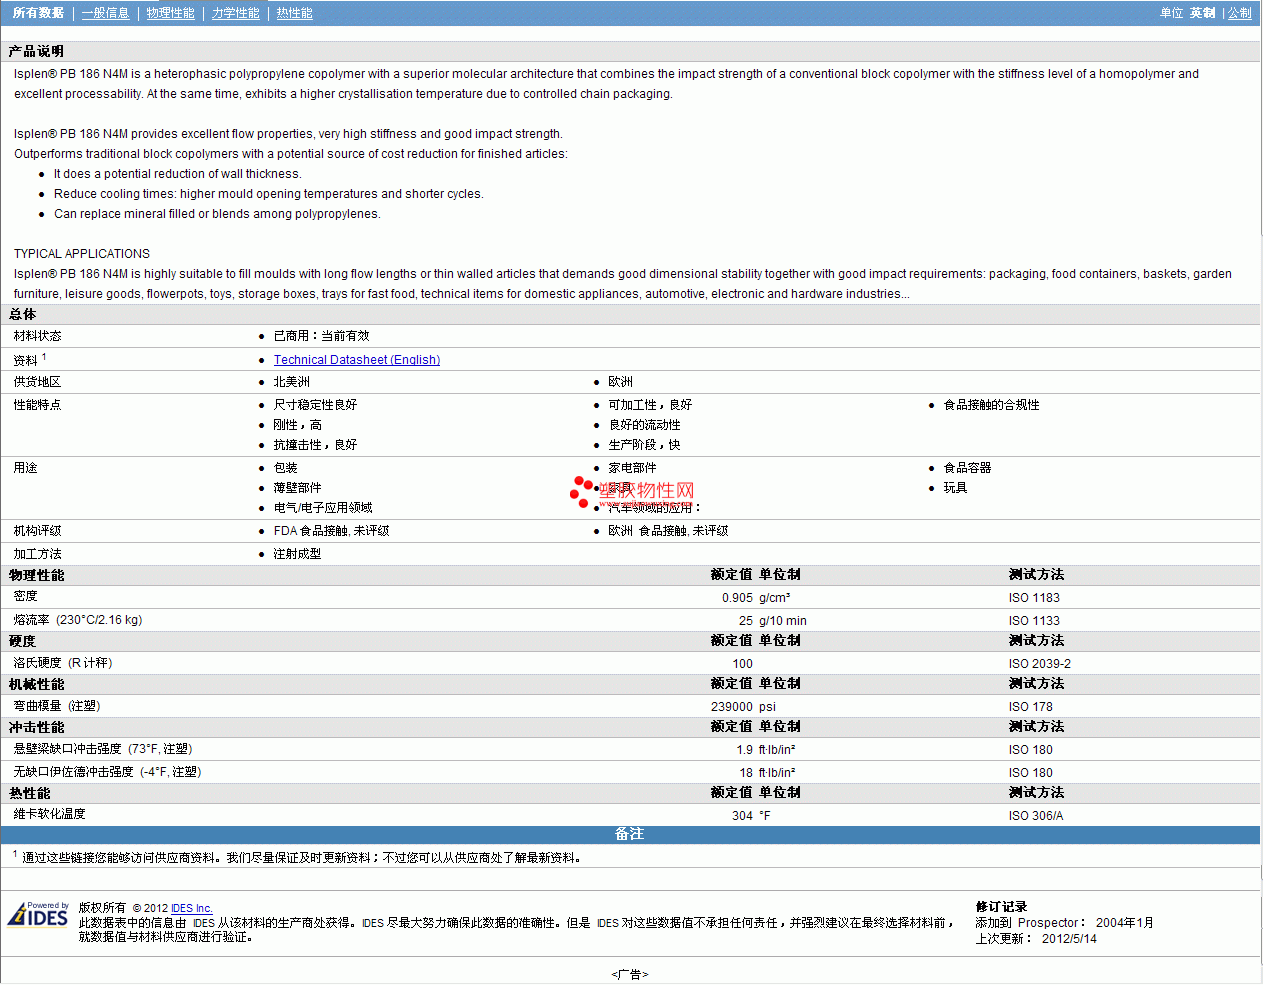This screenshot has width=1263, height=985.
Task: Click the 加工方法 row label
Action: (37, 554)
